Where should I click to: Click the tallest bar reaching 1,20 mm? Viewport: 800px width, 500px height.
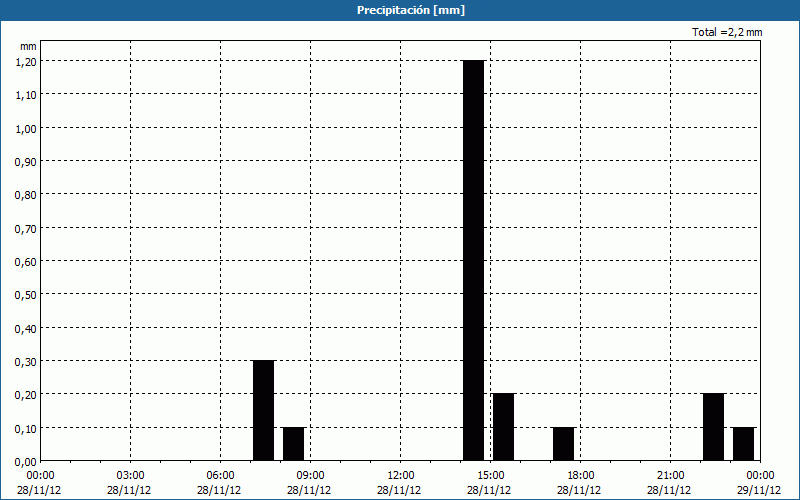473,260
